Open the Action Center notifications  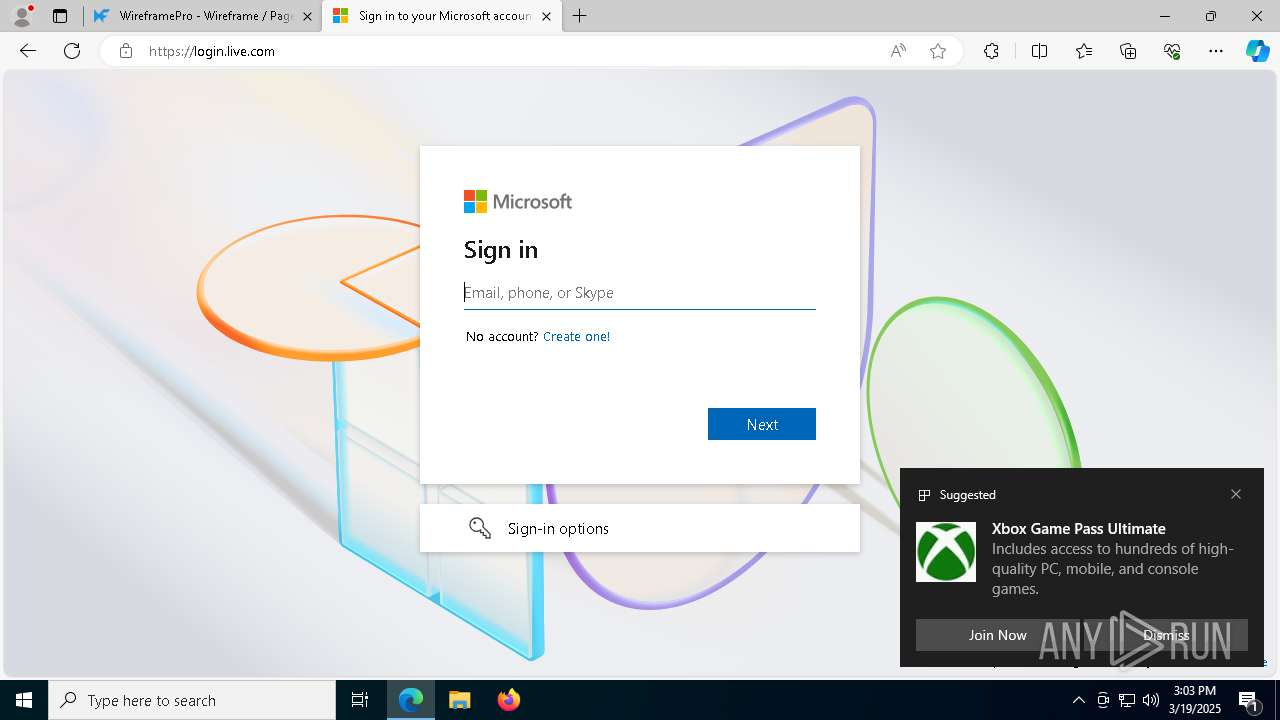coord(1250,700)
